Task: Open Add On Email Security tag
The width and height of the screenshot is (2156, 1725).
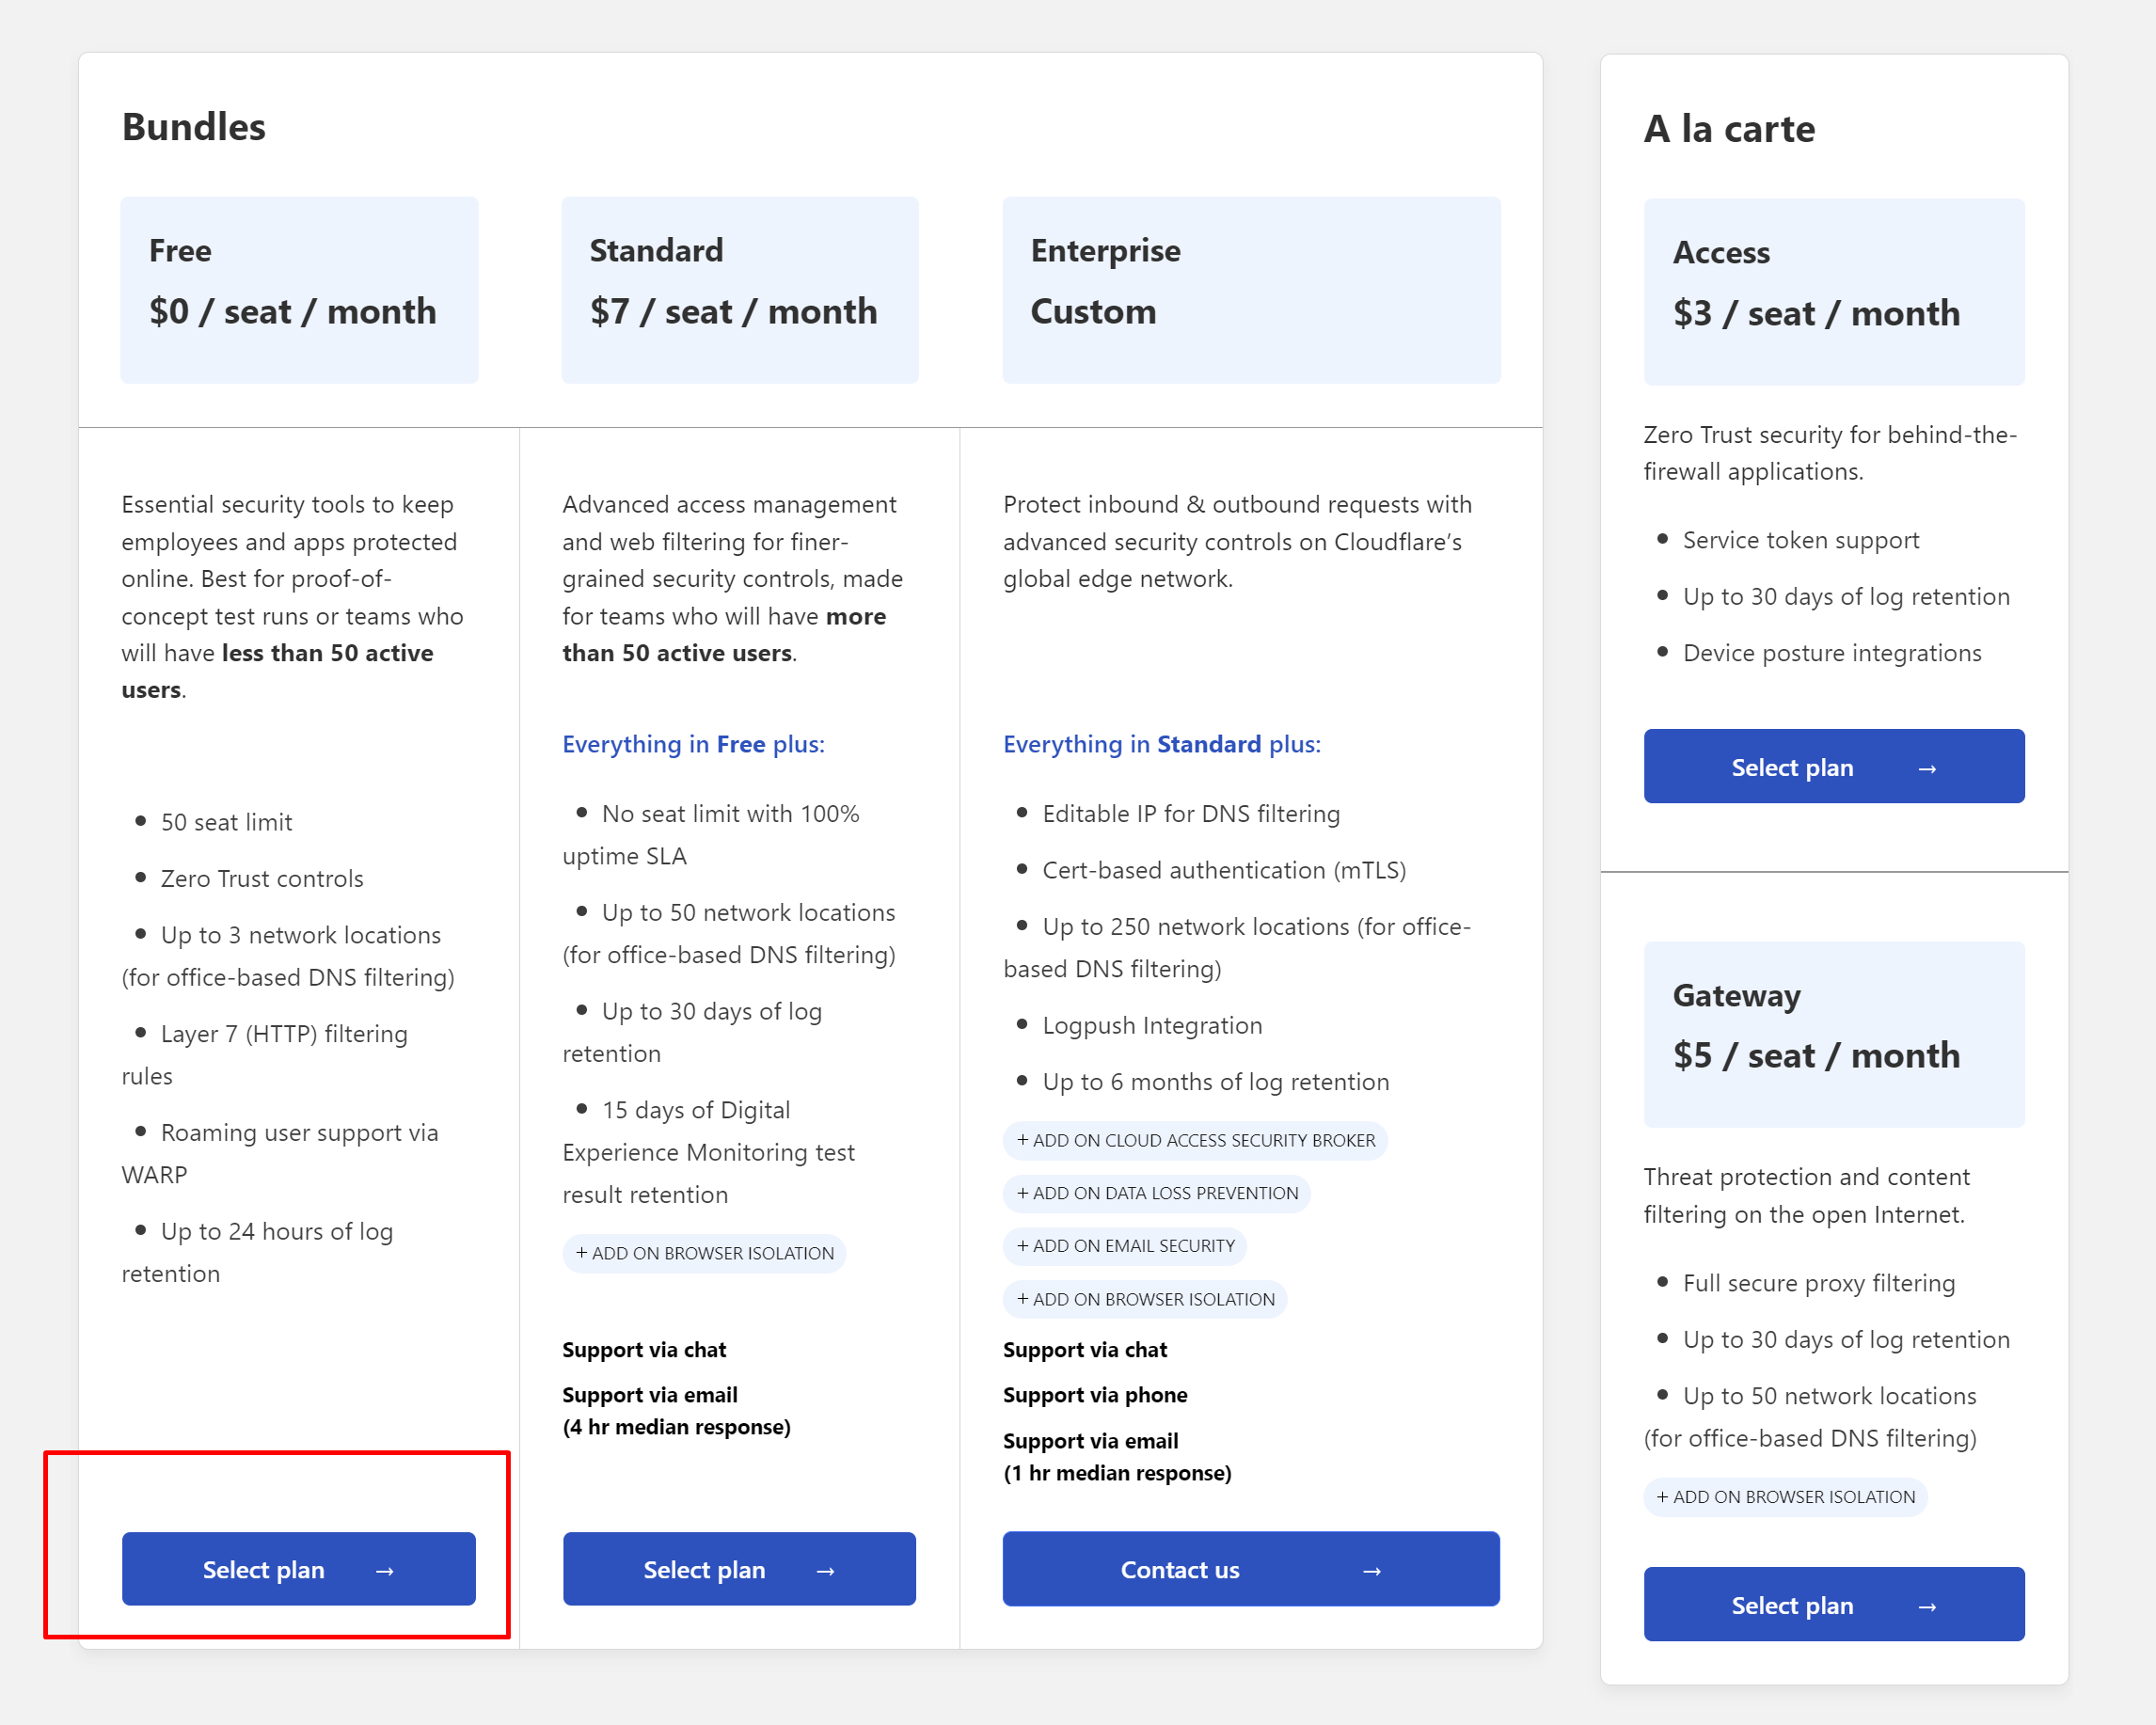Action: (1125, 1246)
